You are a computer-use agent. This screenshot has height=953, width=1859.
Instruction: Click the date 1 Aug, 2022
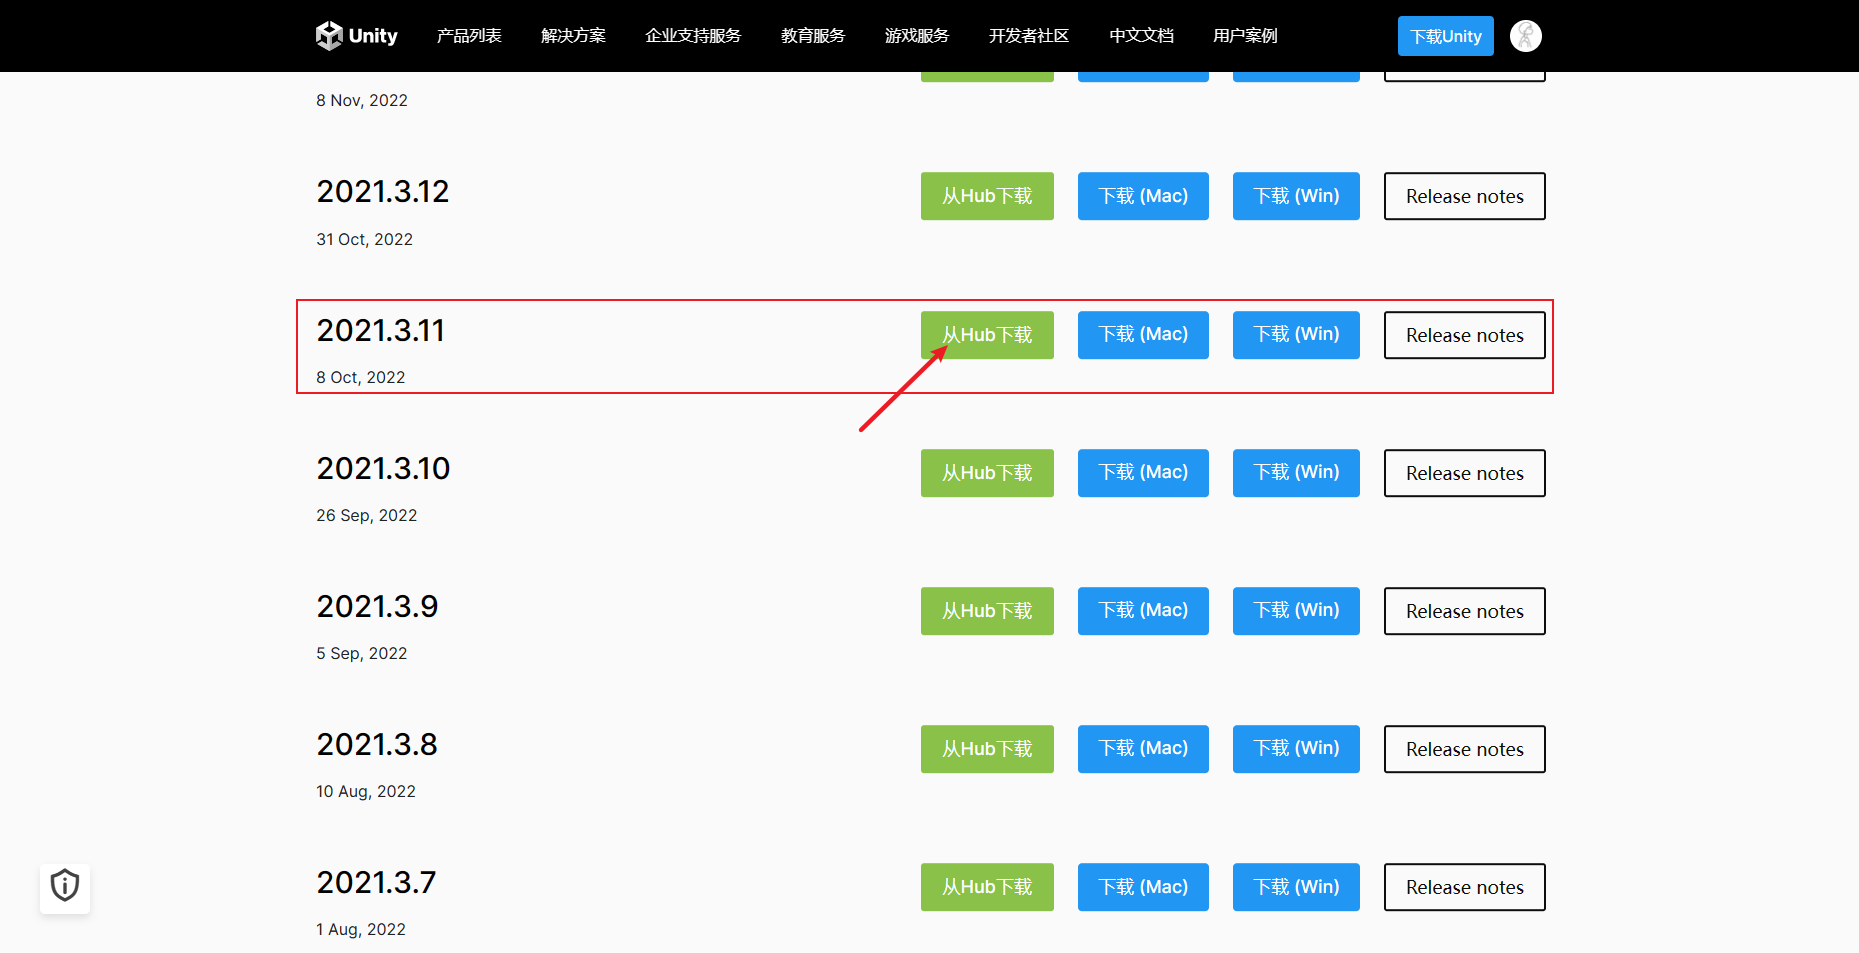[360, 929]
